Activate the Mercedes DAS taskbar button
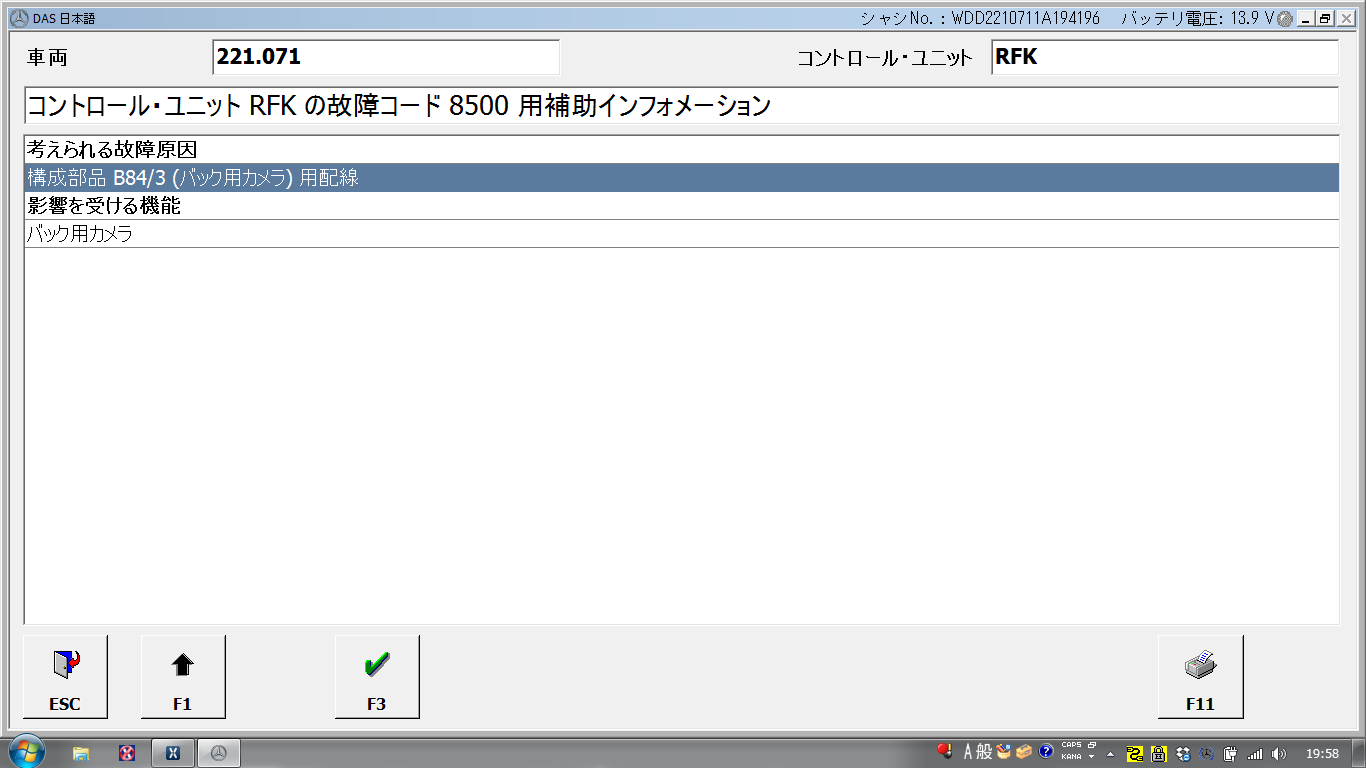Image resolution: width=1366 pixels, height=768 pixels. click(219, 753)
